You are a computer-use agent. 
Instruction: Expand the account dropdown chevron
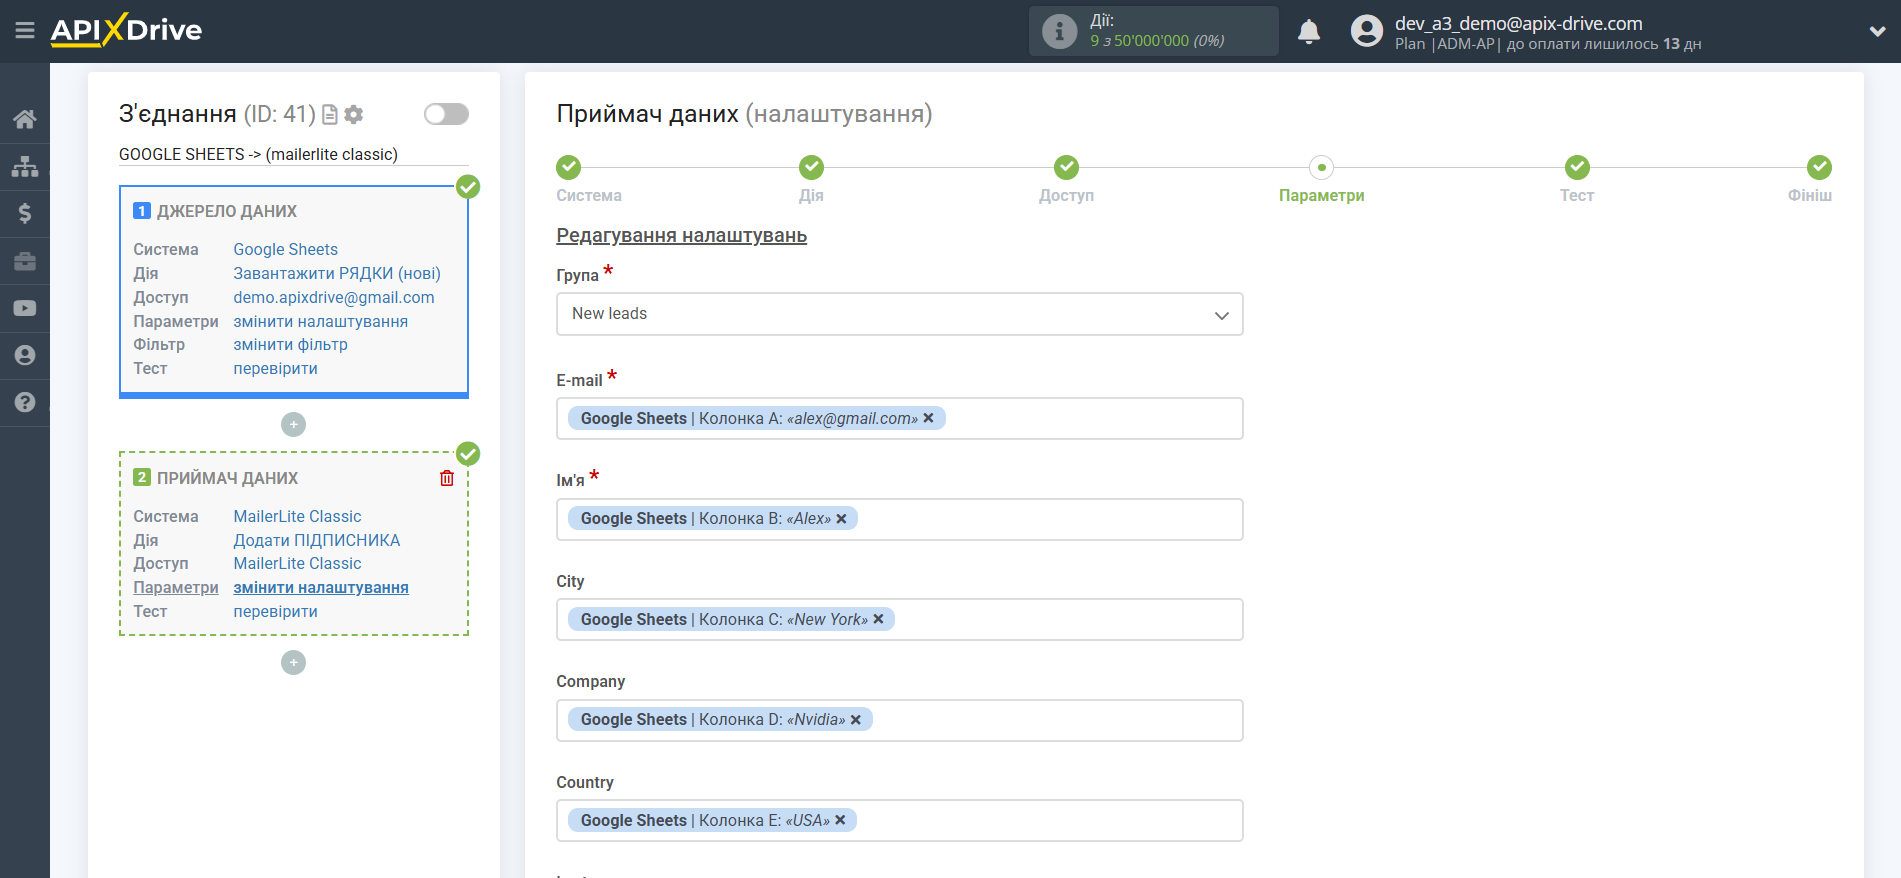point(1877,31)
